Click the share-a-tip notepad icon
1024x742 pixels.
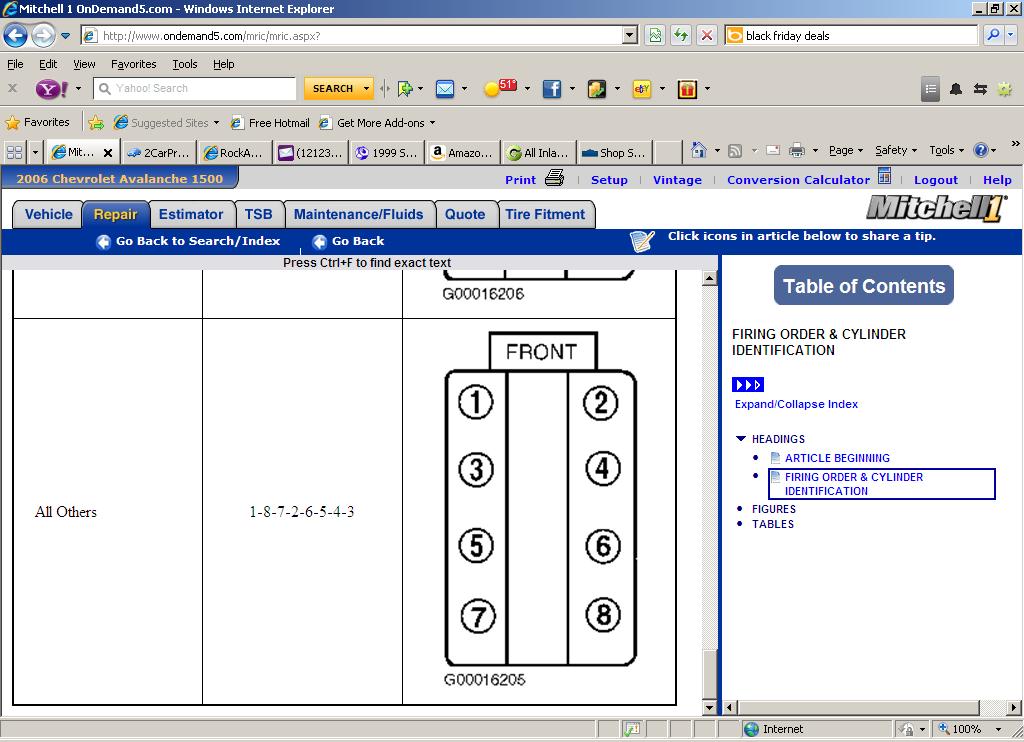[x=642, y=241]
